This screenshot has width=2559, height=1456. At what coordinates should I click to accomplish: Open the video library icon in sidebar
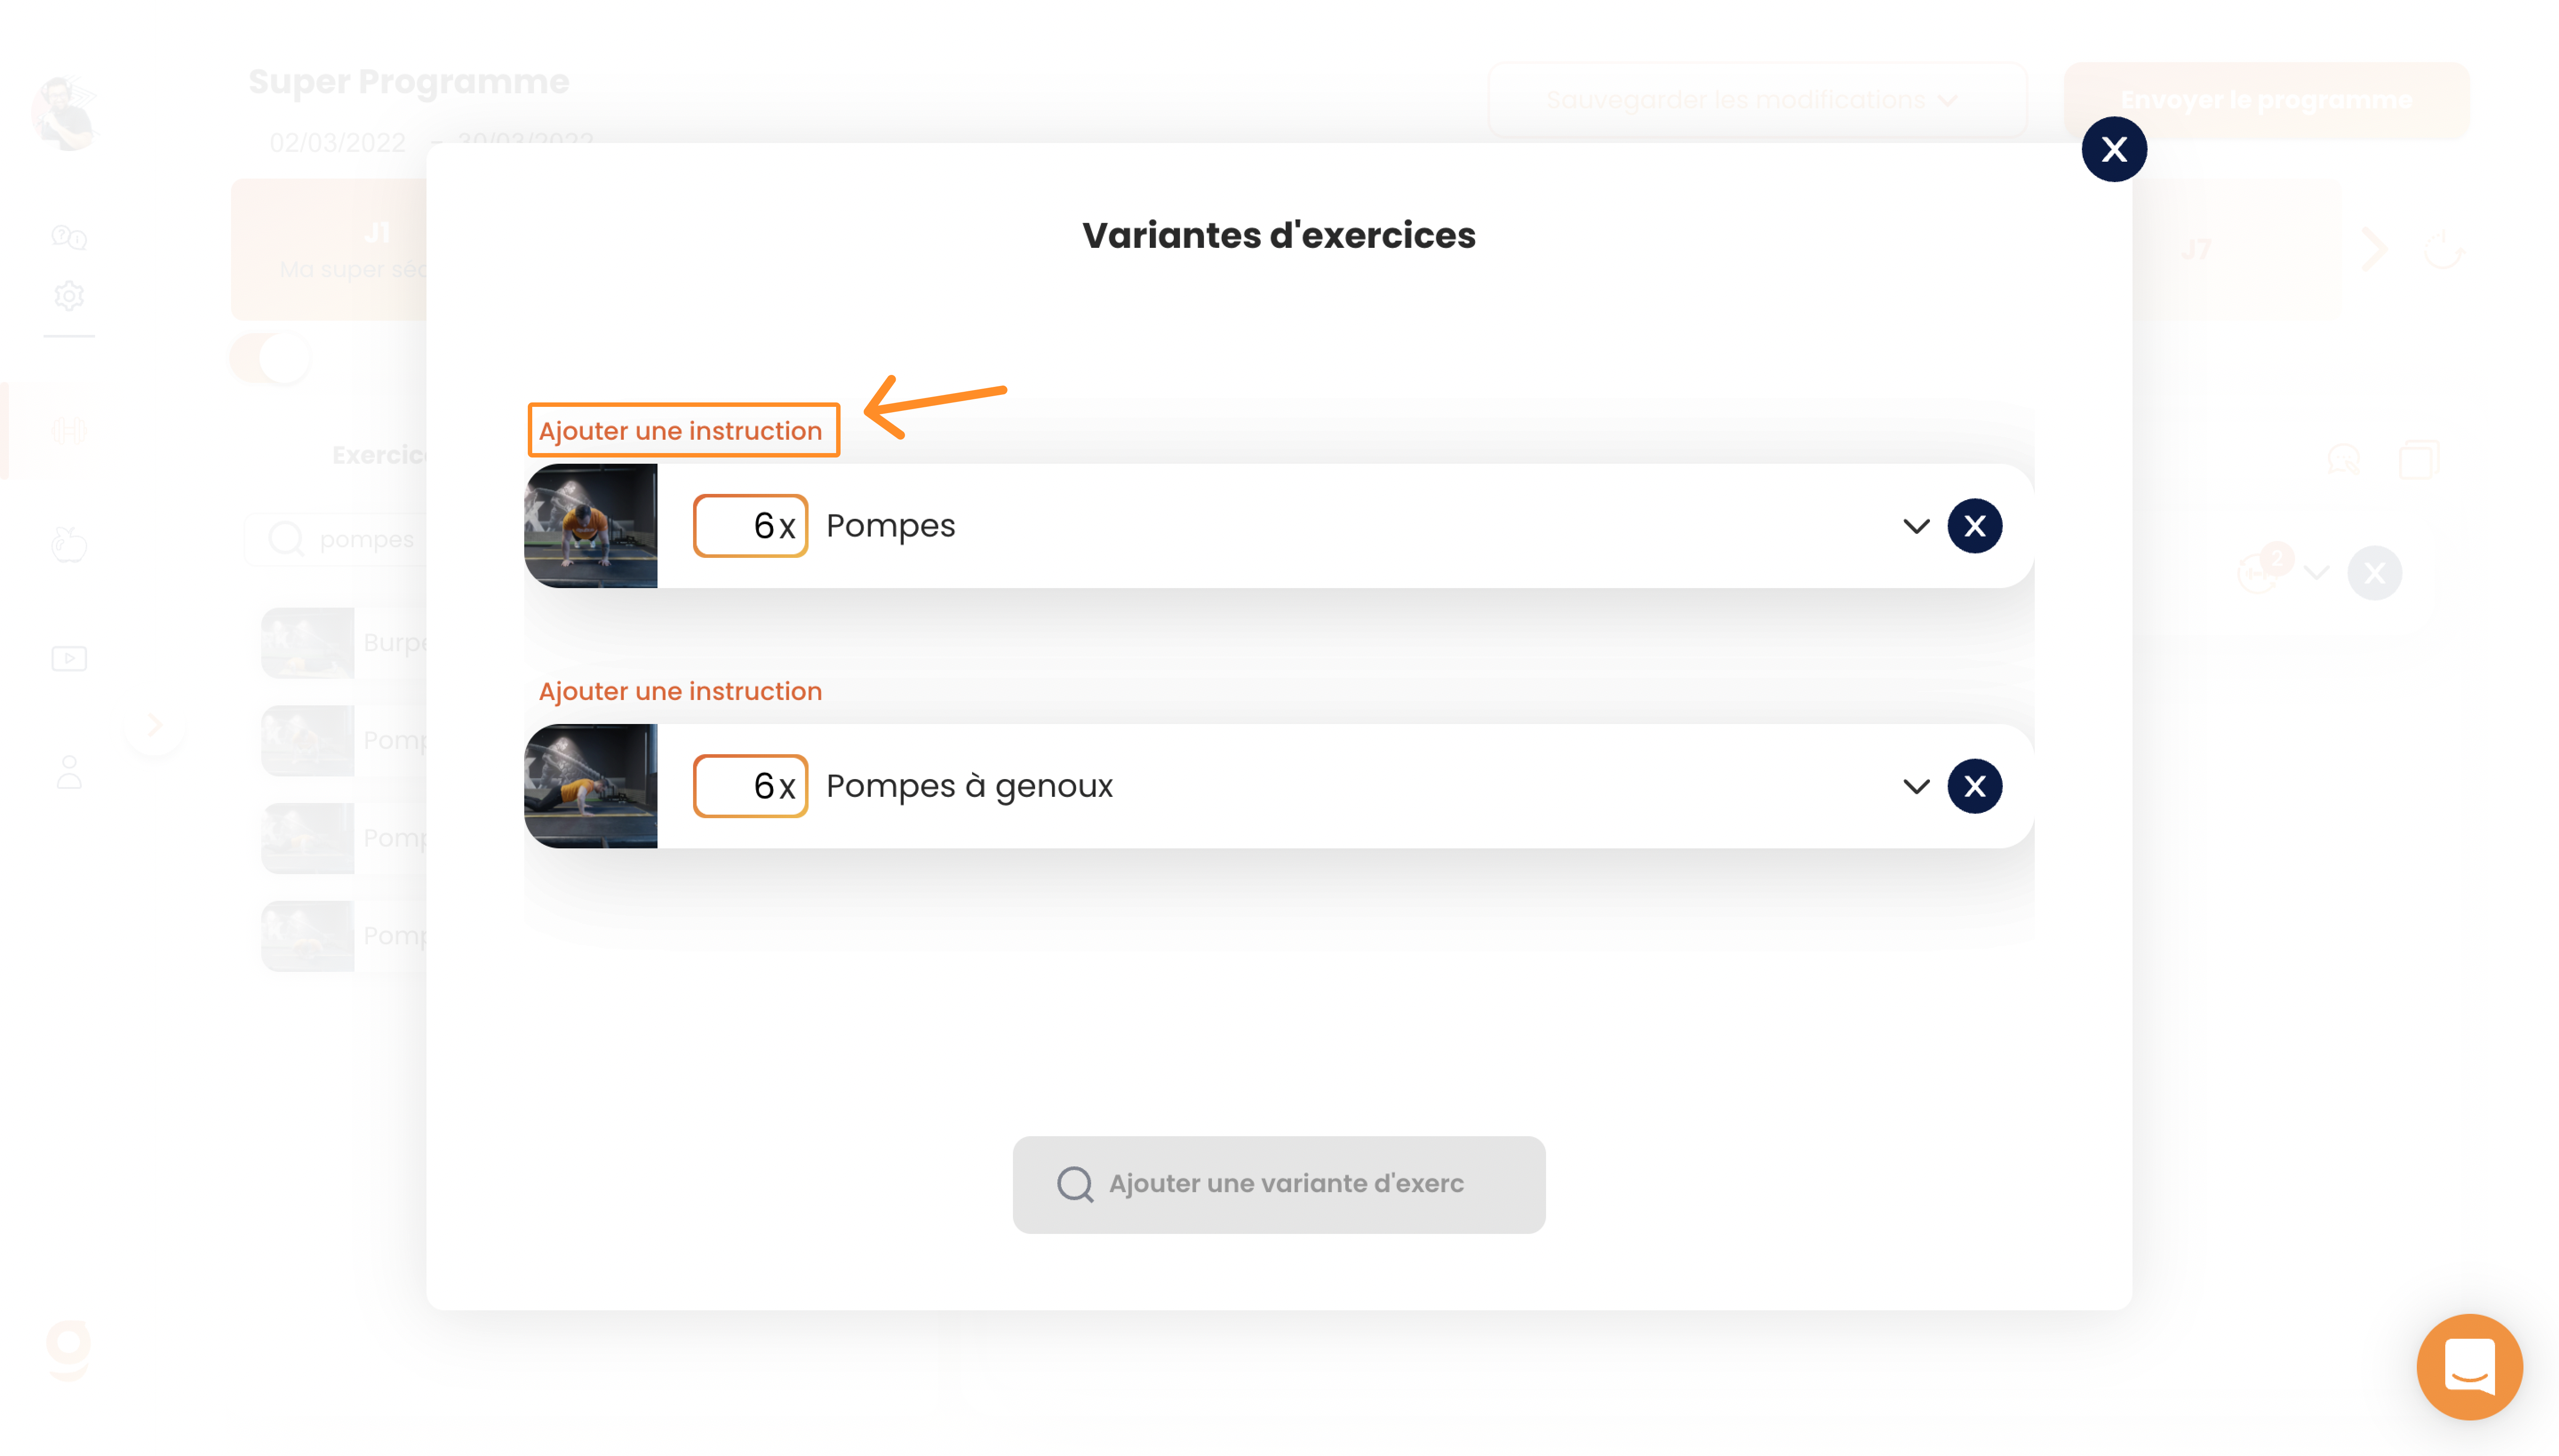point(69,658)
